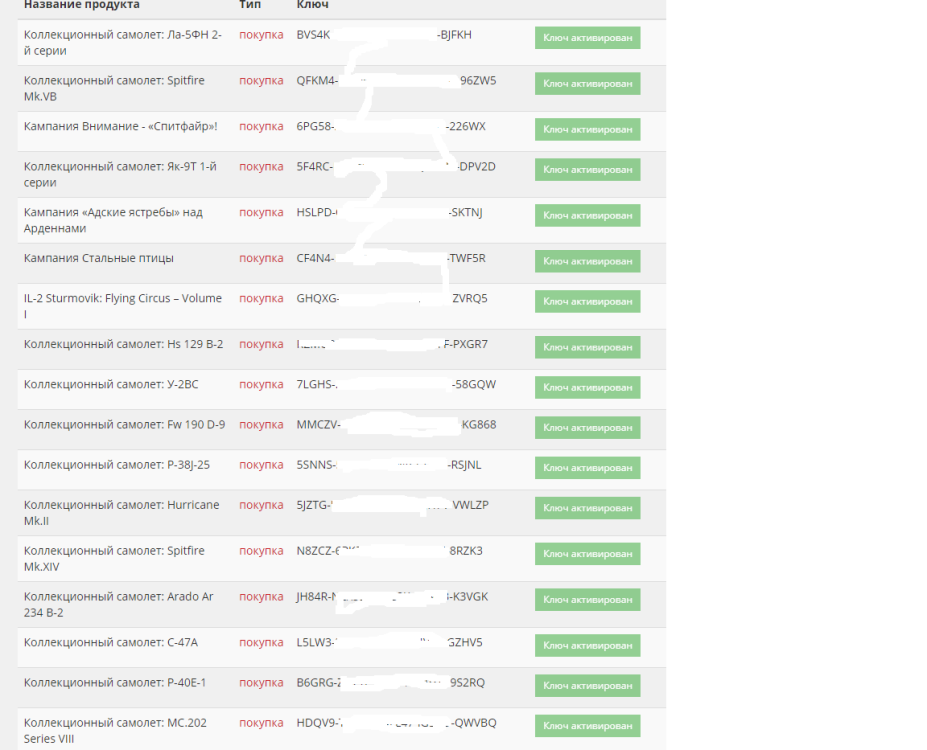
Task: Click key starting with N8ZCZ
Action: [x=390, y=551]
